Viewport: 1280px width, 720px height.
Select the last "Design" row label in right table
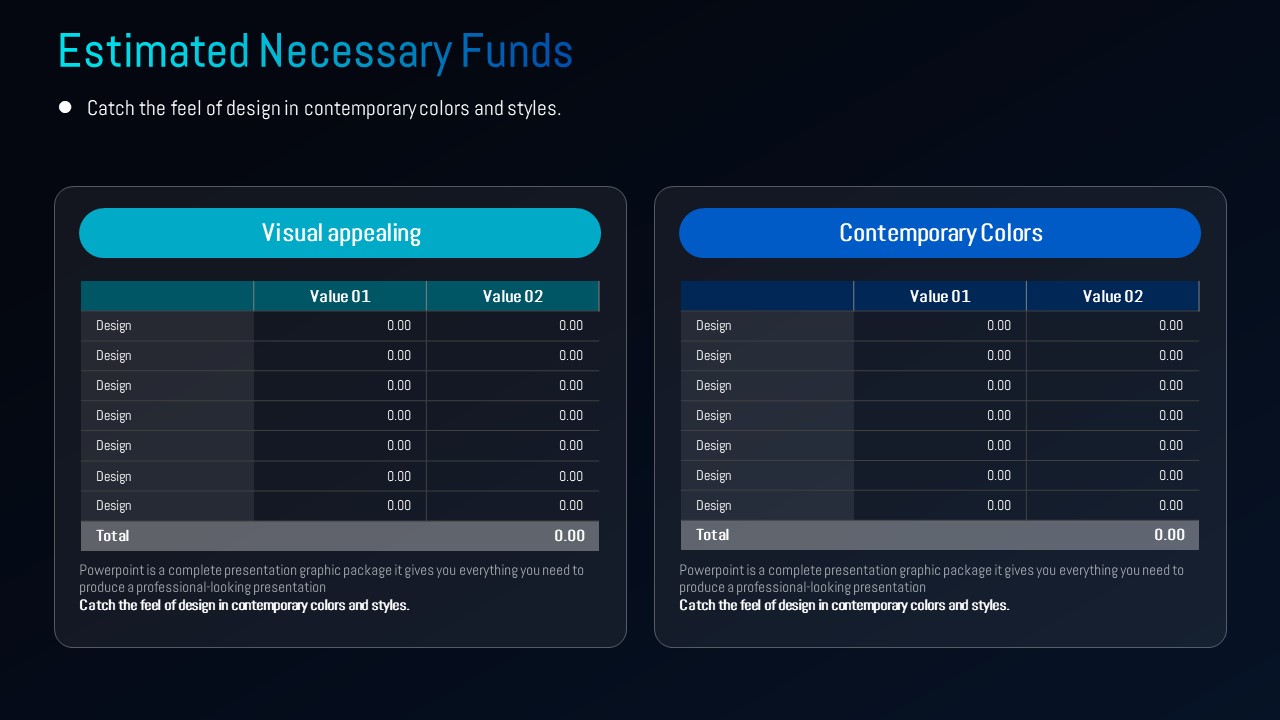click(x=714, y=506)
